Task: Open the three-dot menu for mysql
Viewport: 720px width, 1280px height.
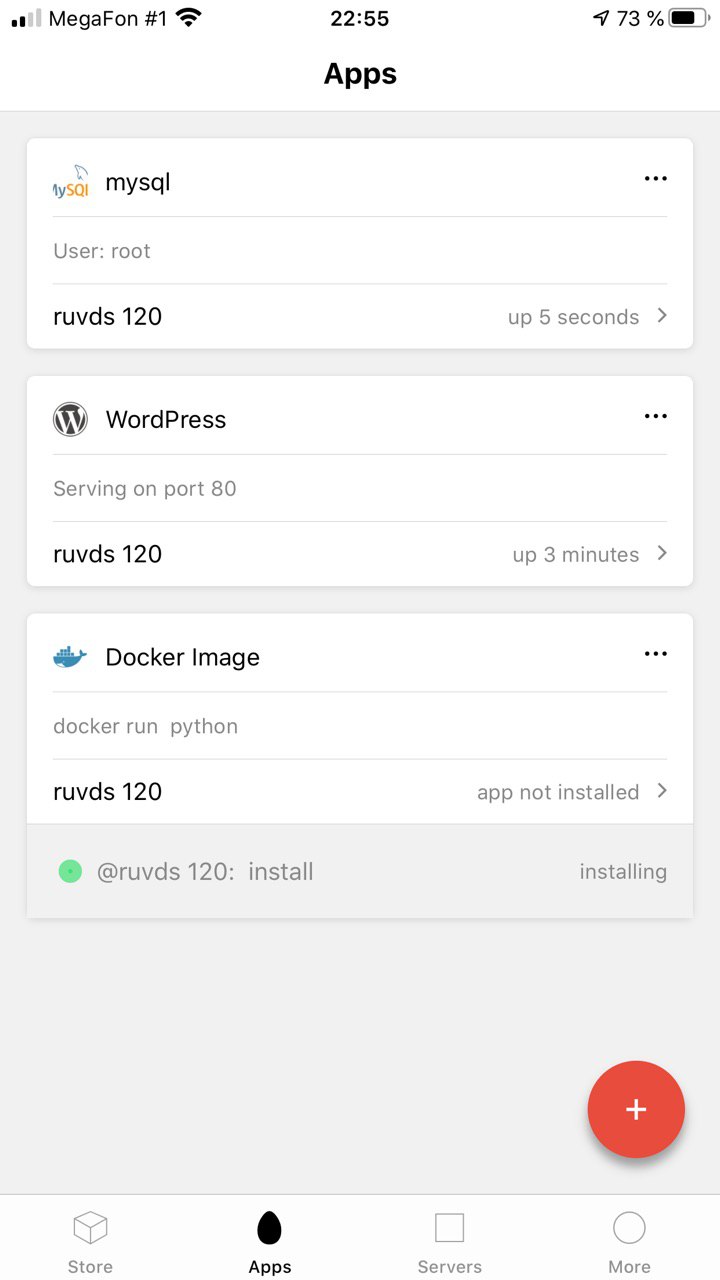Action: click(x=655, y=179)
